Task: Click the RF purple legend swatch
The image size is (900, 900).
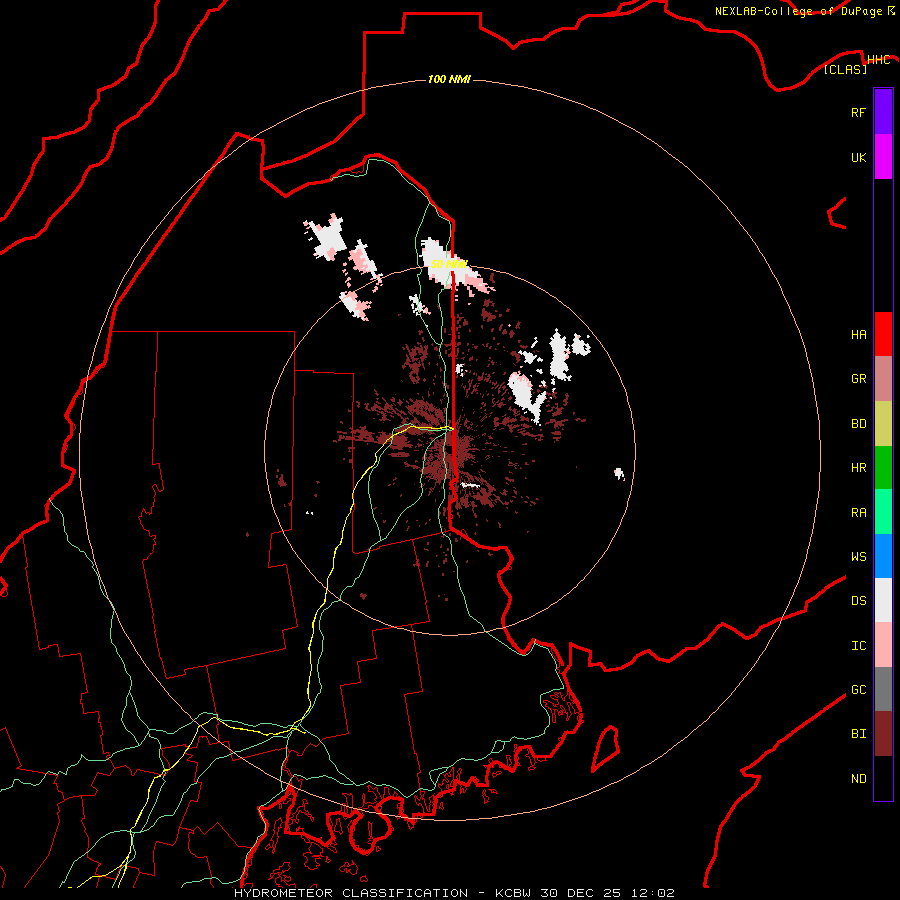Action: pyautogui.click(x=883, y=112)
